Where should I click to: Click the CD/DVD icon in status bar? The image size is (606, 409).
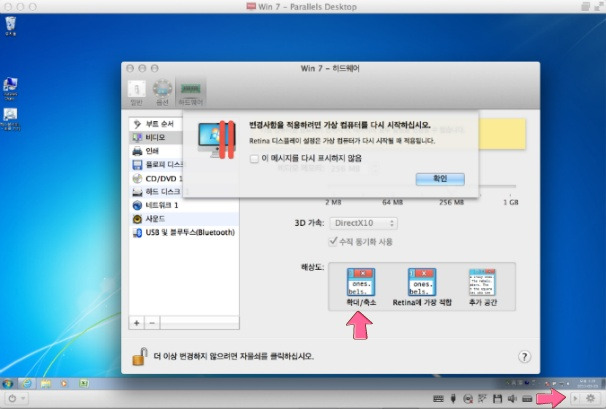tap(468, 398)
